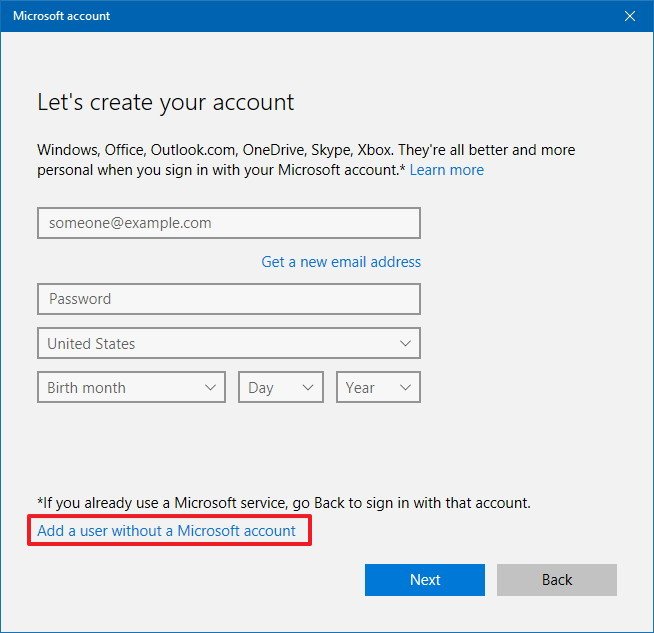Image resolution: width=654 pixels, height=633 pixels.
Task: Click the chevron arrow on United States dropdown
Action: click(x=405, y=343)
